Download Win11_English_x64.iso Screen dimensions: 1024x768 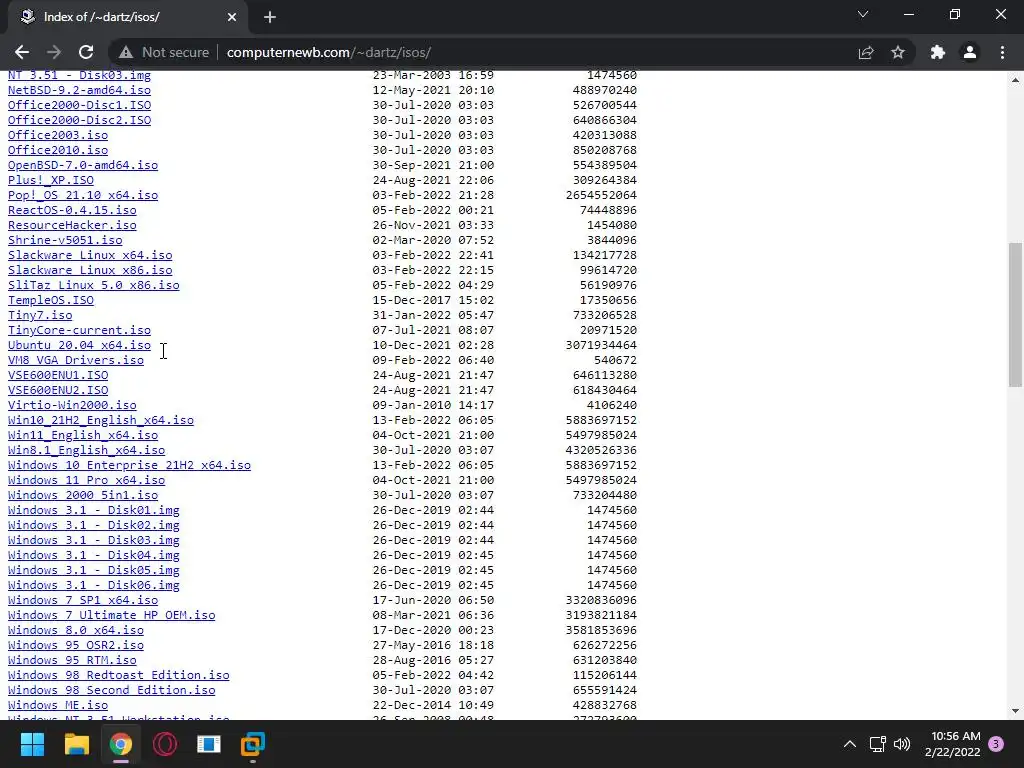click(x=83, y=436)
